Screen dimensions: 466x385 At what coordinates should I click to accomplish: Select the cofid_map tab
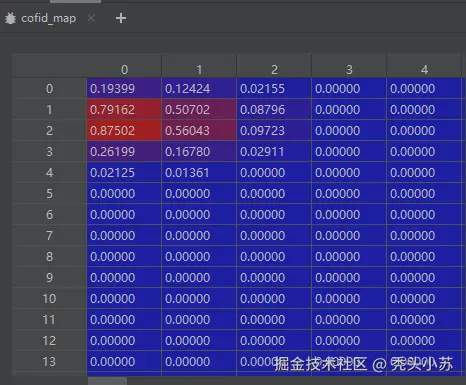point(48,18)
